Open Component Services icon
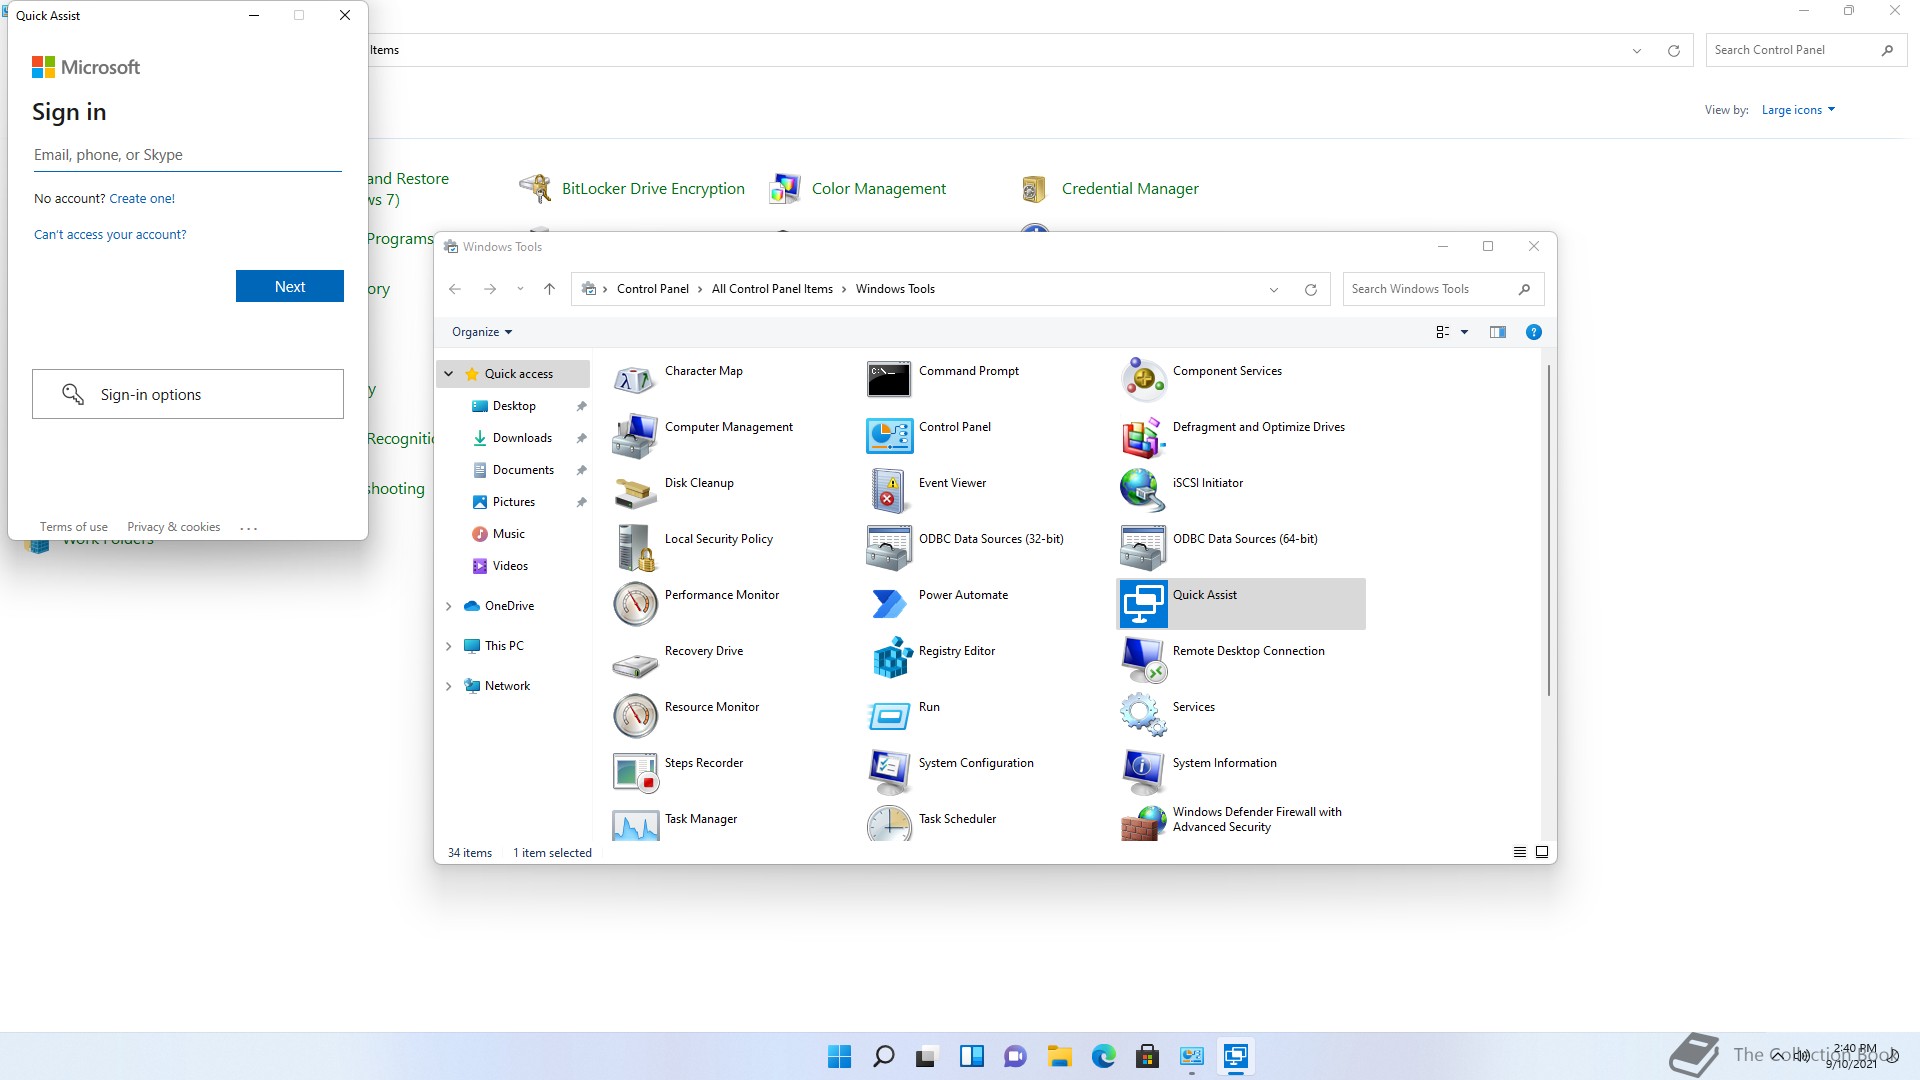The width and height of the screenshot is (1920, 1080). click(x=1143, y=380)
